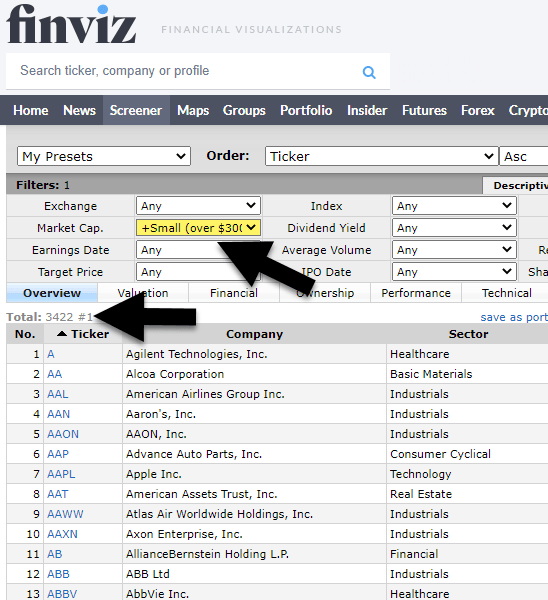The height and width of the screenshot is (600, 548).
Task: Switch to the Ownership tab
Action: click(325, 293)
